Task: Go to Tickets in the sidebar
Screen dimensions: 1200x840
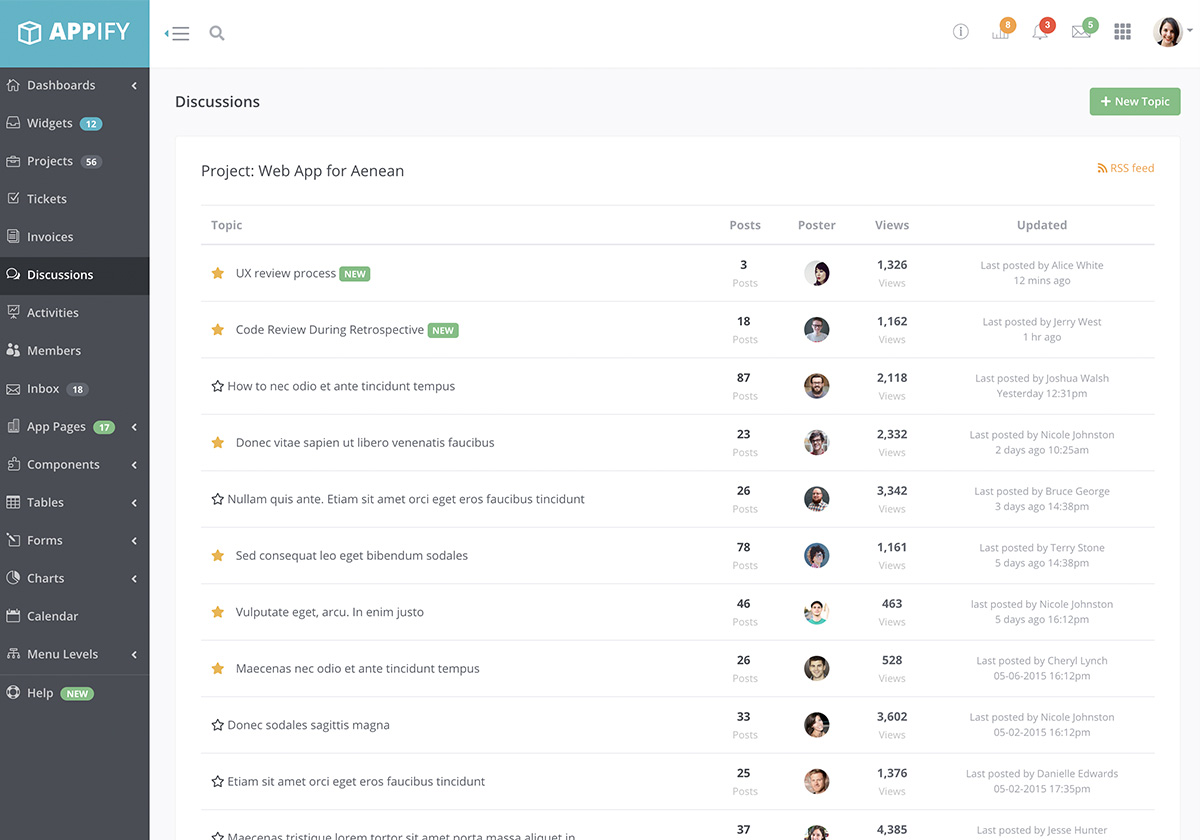Action: click(x=47, y=199)
